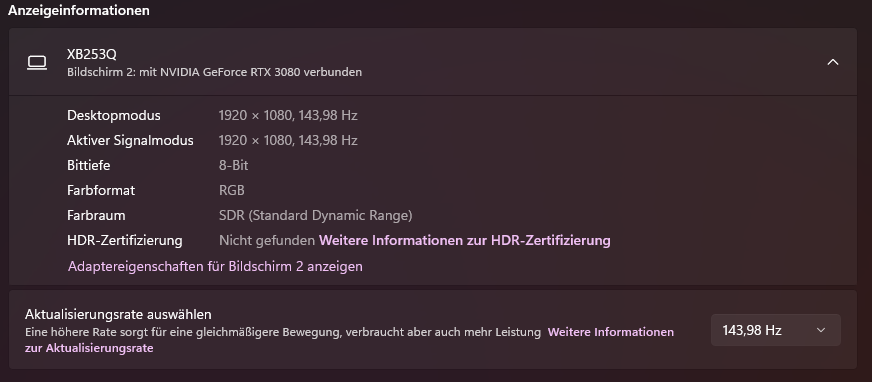Click the 'Eine höhere Rate sorgt' description text
The height and width of the screenshot is (382, 872).
coord(283,333)
